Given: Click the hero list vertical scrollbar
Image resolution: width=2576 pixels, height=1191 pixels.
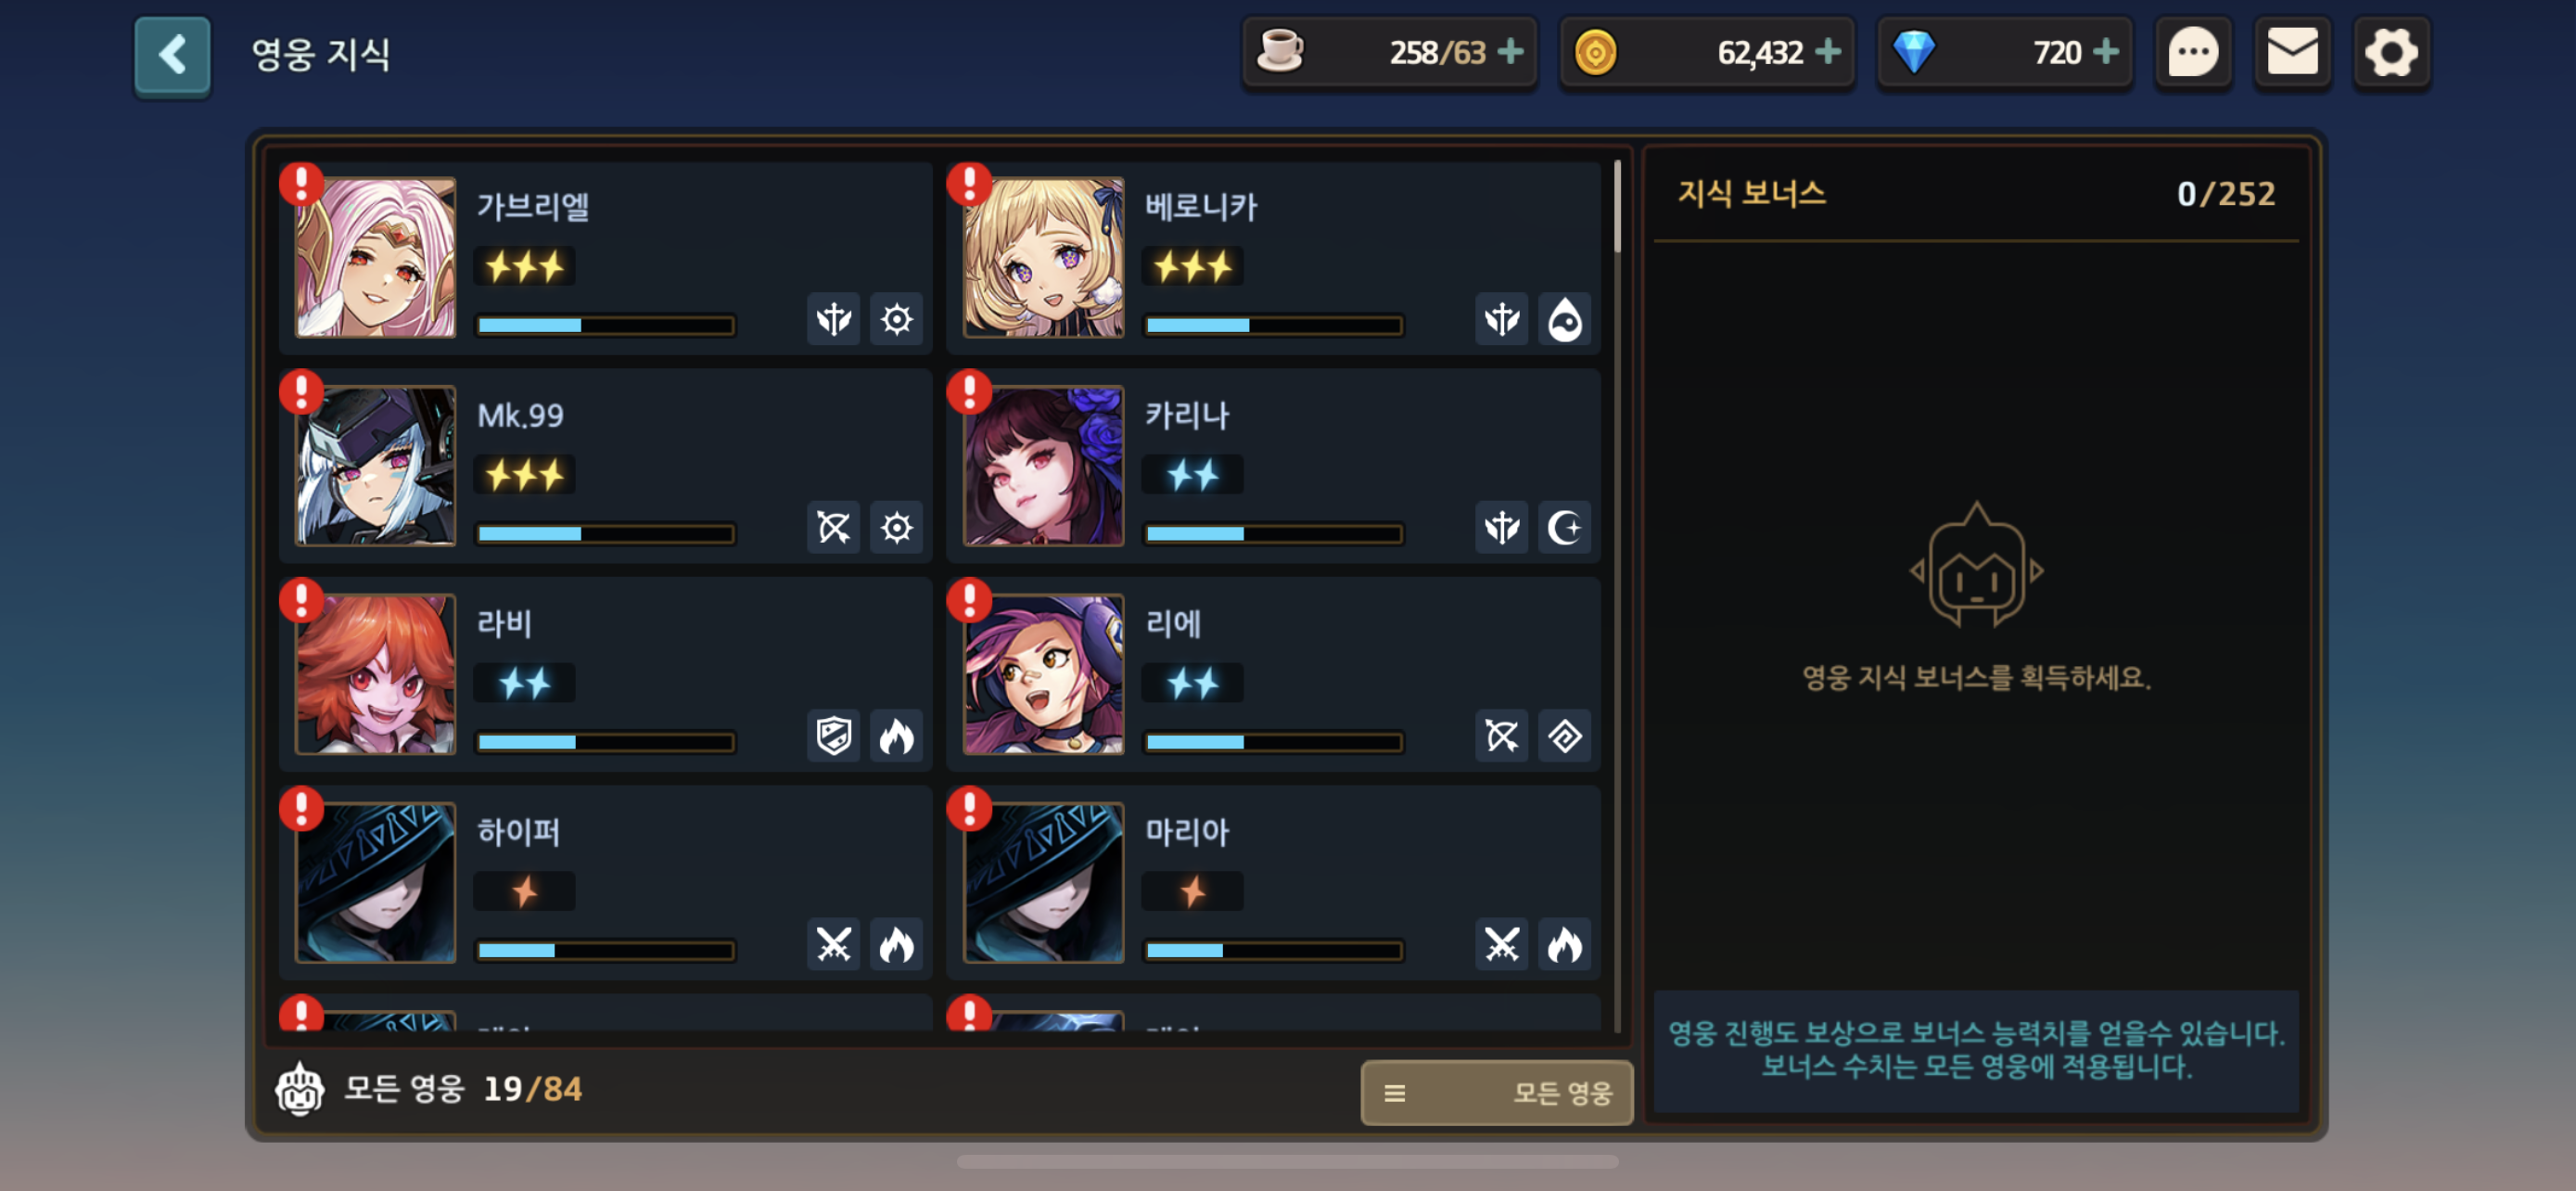Looking at the screenshot, I should coord(1617,205).
